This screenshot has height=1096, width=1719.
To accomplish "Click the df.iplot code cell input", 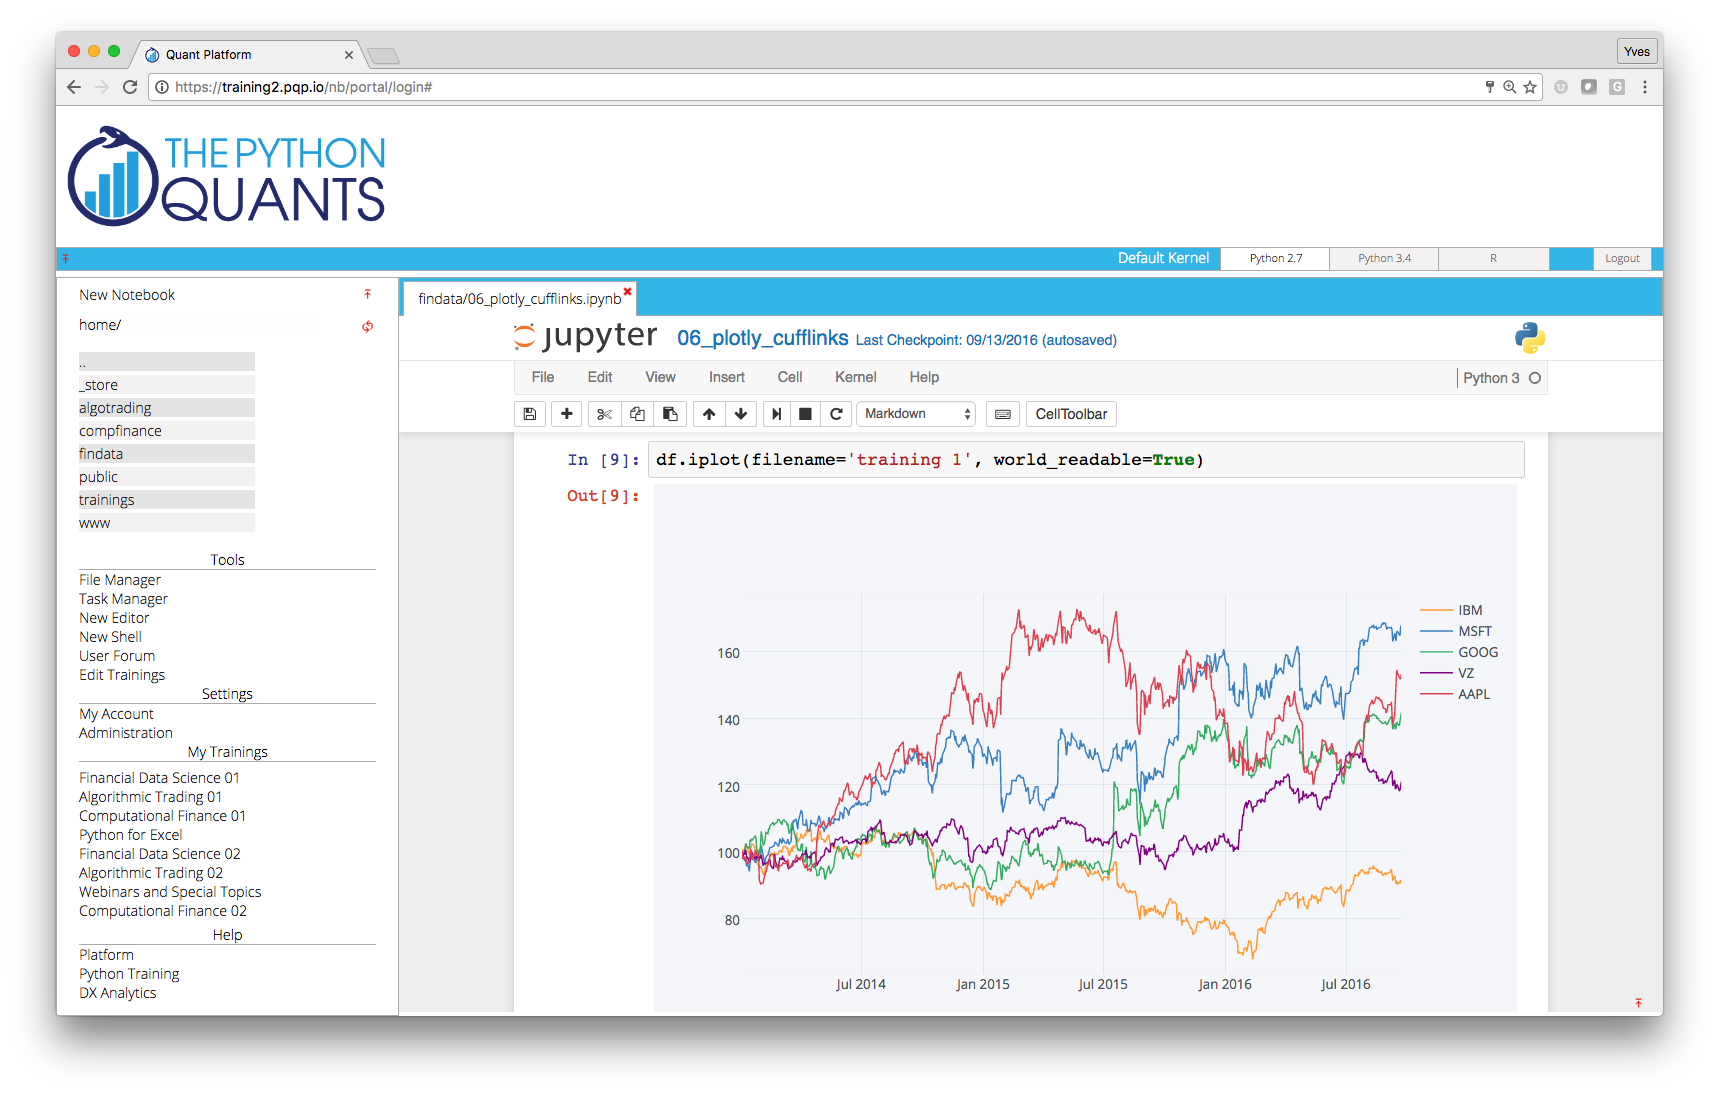I will pyautogui.click(x=1086, y=460).
